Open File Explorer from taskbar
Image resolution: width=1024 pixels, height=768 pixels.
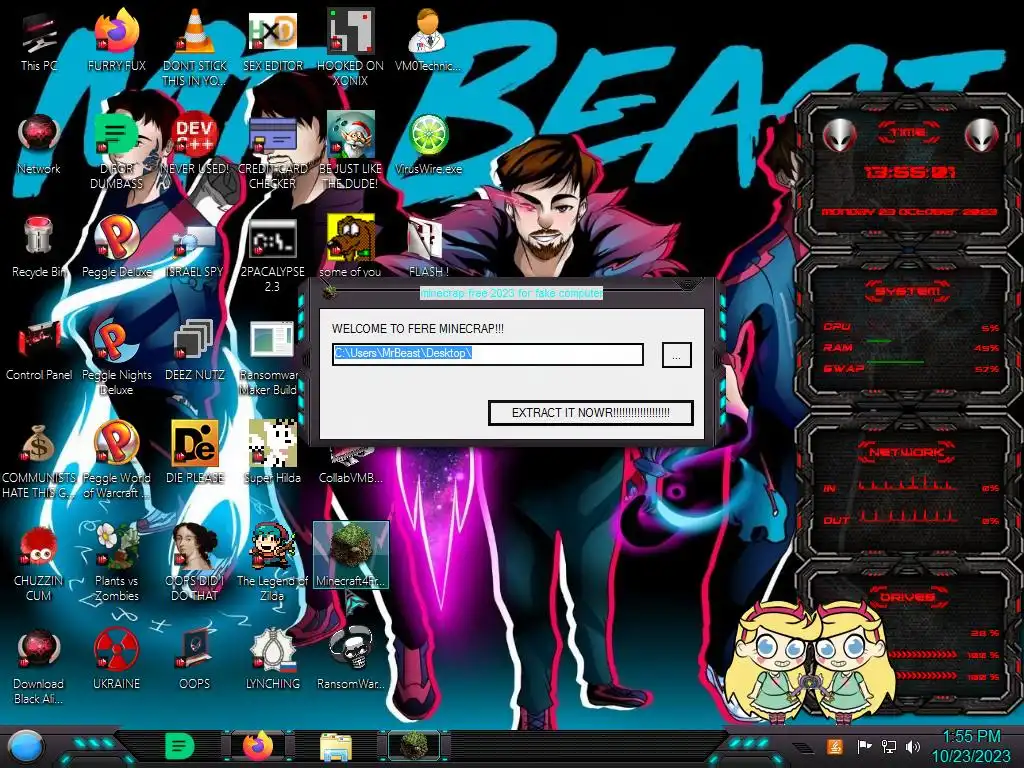pyautogui.click(x=336, y=746)
